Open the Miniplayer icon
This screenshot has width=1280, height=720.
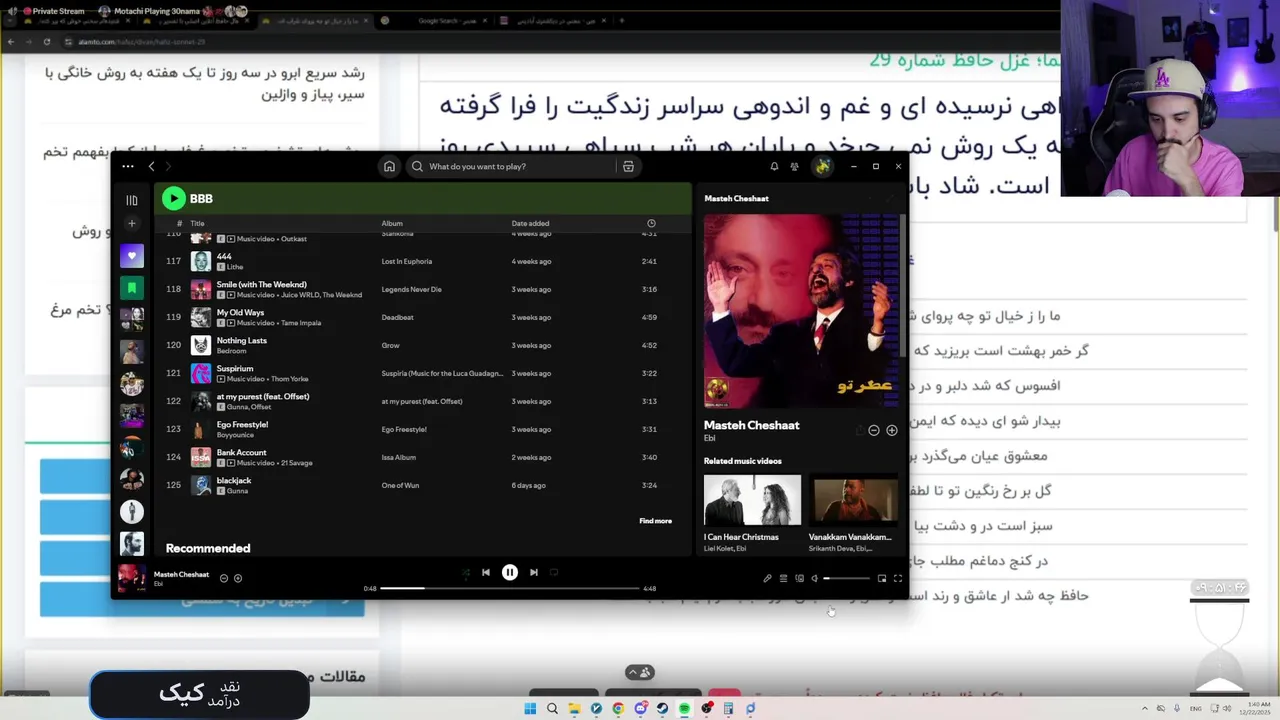pos(882,578)
